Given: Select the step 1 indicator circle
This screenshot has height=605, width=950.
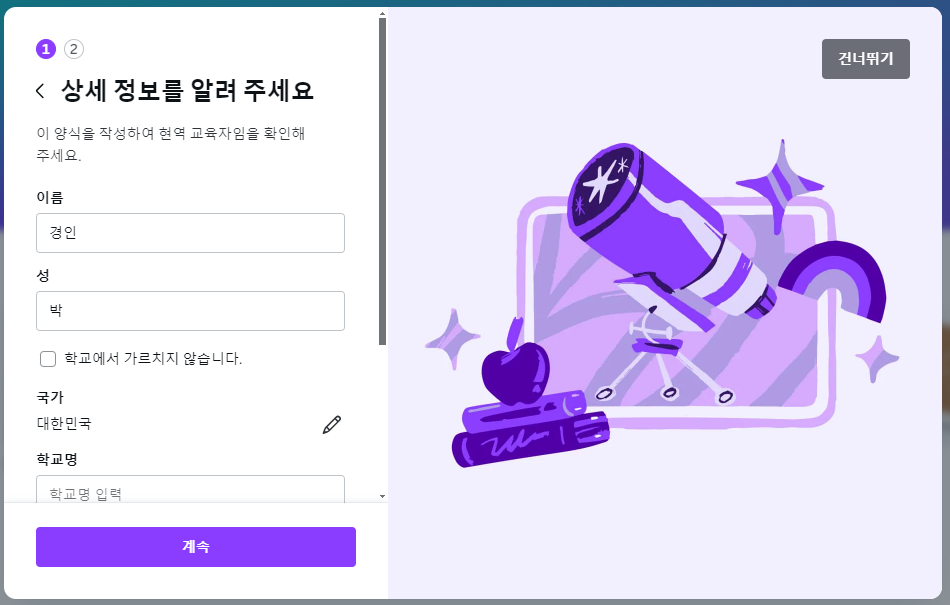Looking at the screenshot, I should click(46, 49).
